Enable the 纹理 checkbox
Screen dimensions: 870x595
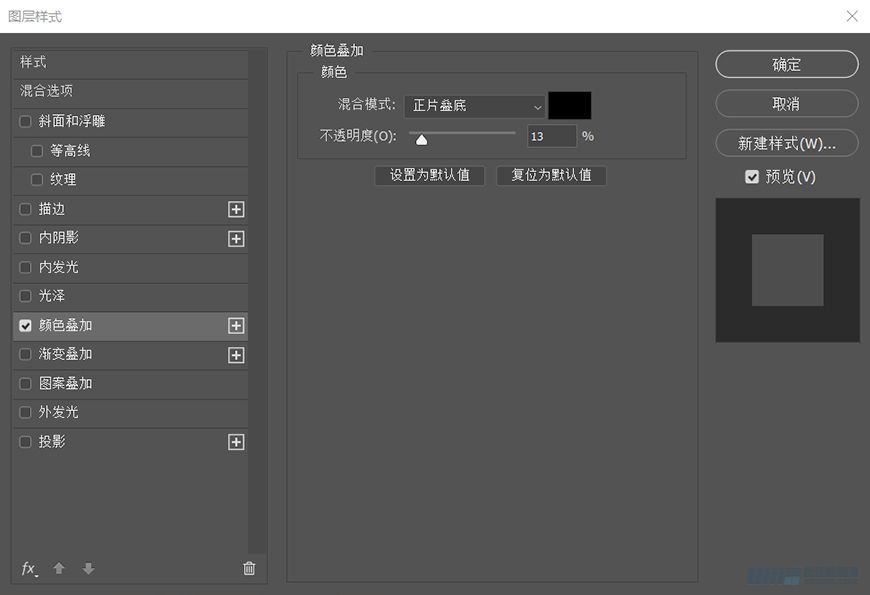click(x=37, y=179)
